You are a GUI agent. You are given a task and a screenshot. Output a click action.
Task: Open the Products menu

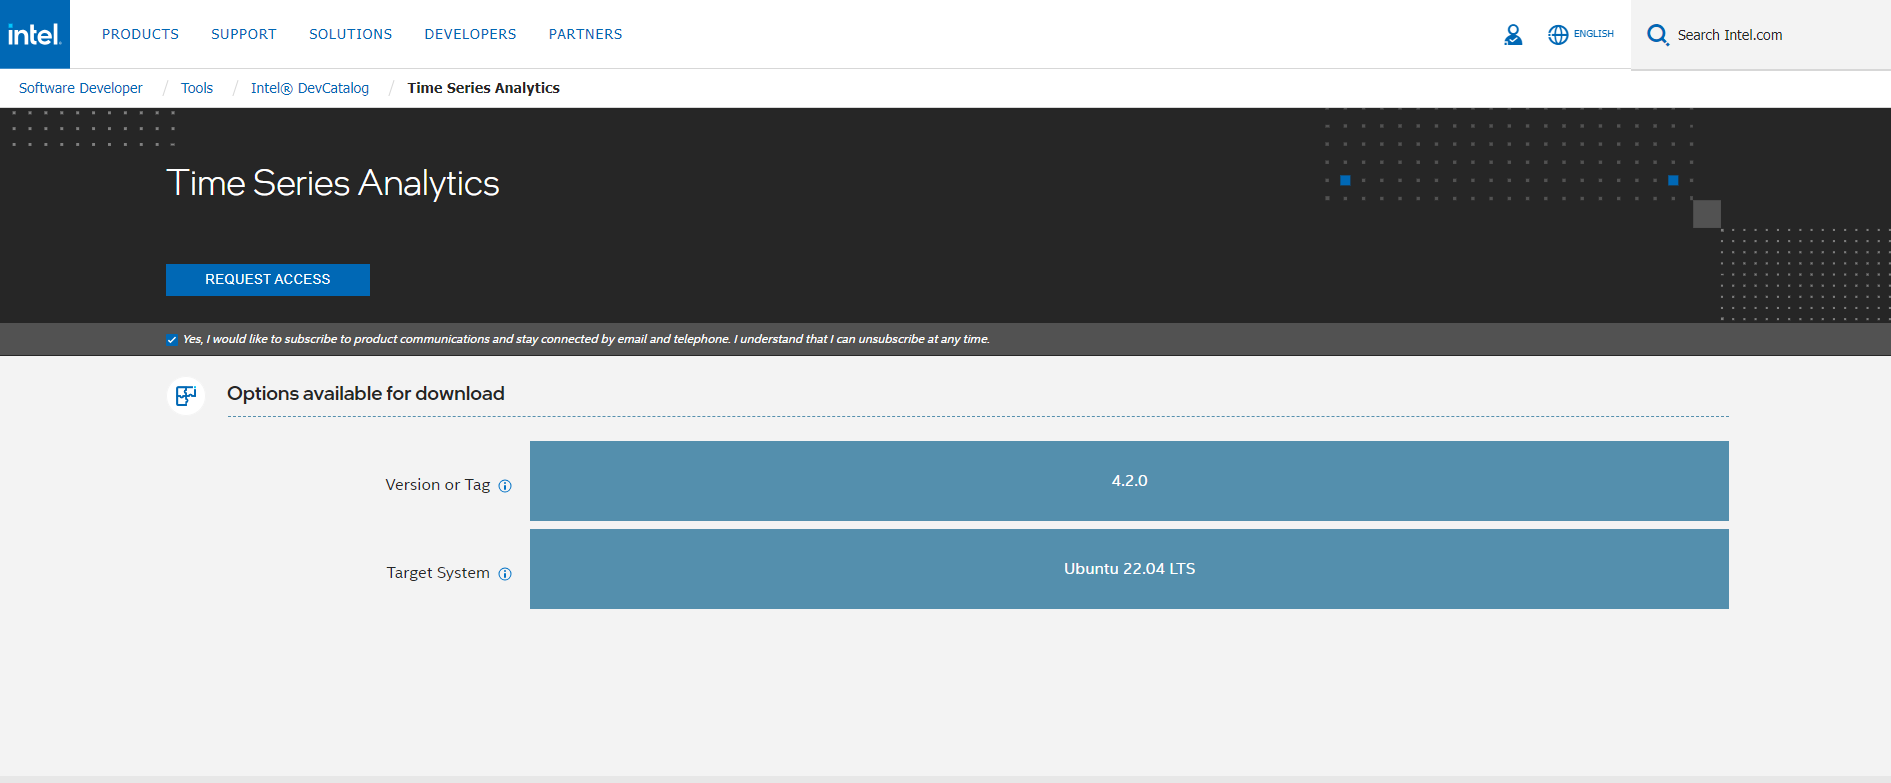140,34
